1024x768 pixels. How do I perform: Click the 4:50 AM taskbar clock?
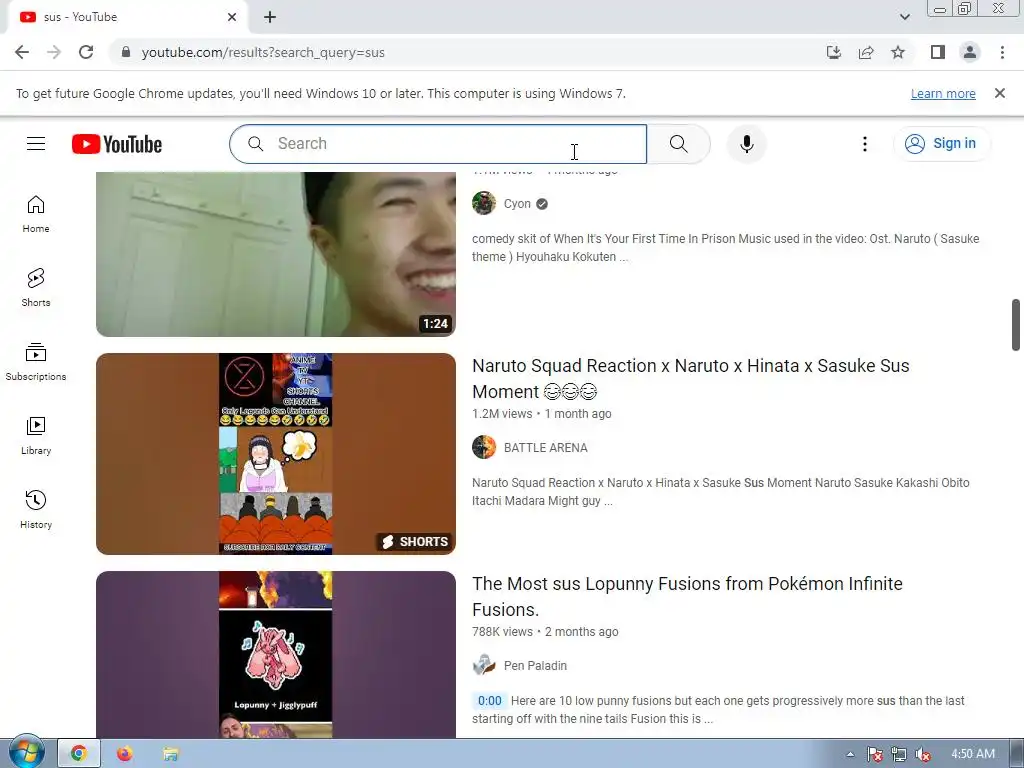pyautogui.click(x=972, y=754)
